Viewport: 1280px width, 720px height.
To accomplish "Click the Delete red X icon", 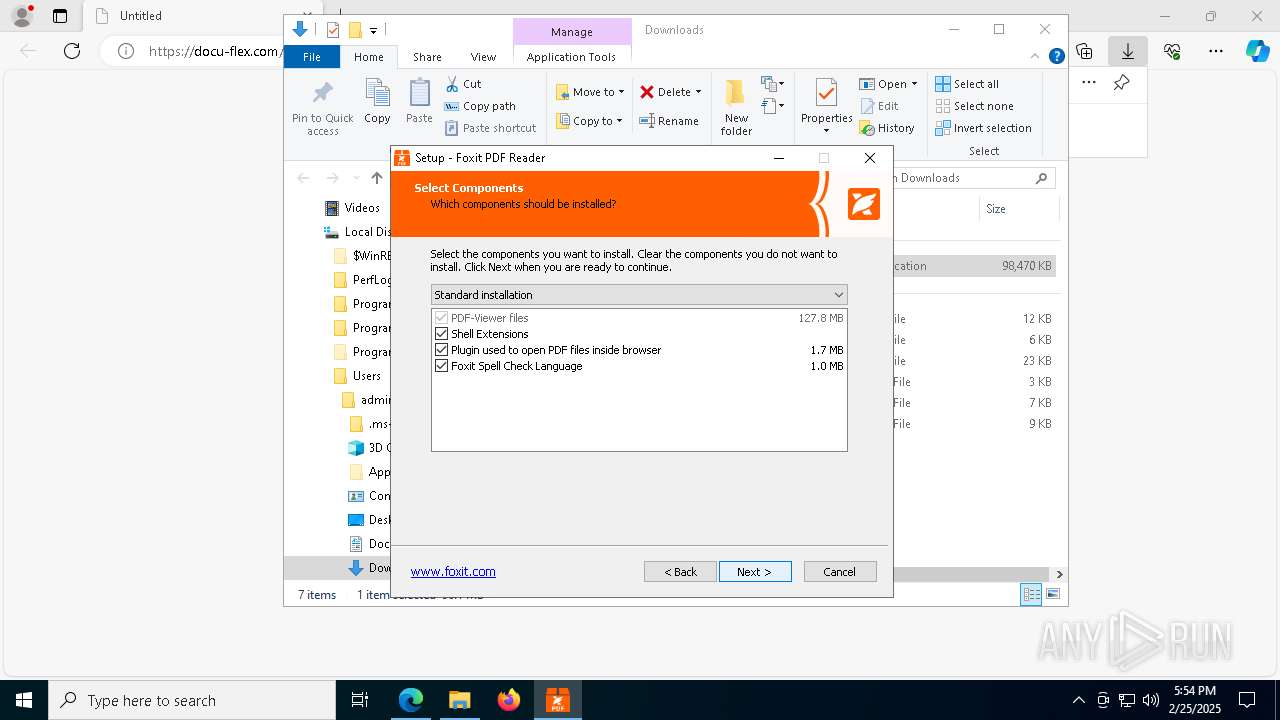I will pyautogui.click(x=647, y=92).
